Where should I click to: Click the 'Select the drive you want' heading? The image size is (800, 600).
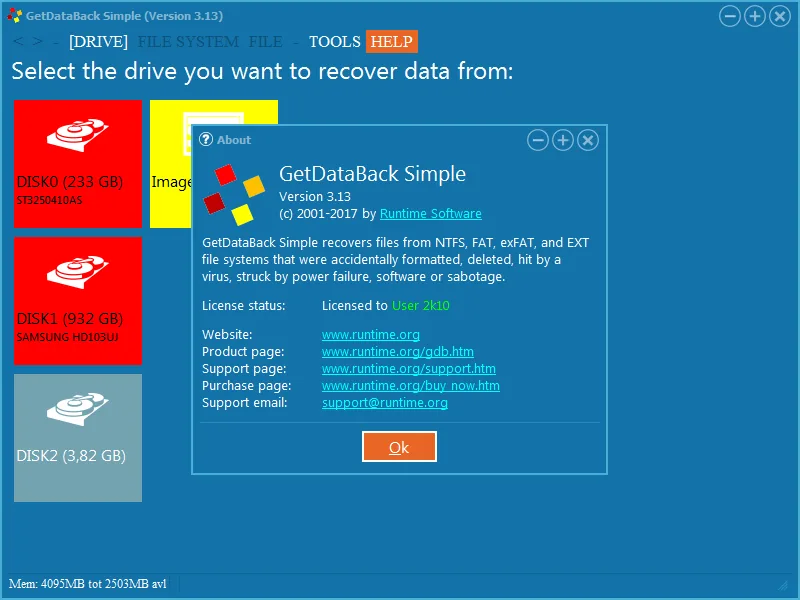(x=262, y=71)
